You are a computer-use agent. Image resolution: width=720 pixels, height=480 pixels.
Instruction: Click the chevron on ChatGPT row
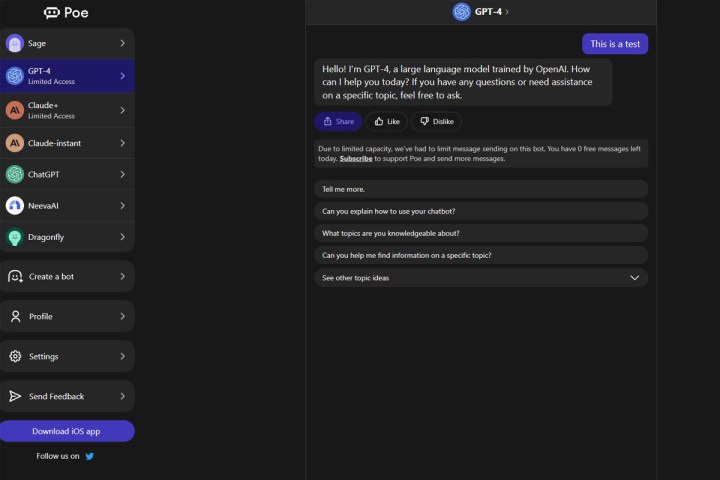tap(123, 175)
